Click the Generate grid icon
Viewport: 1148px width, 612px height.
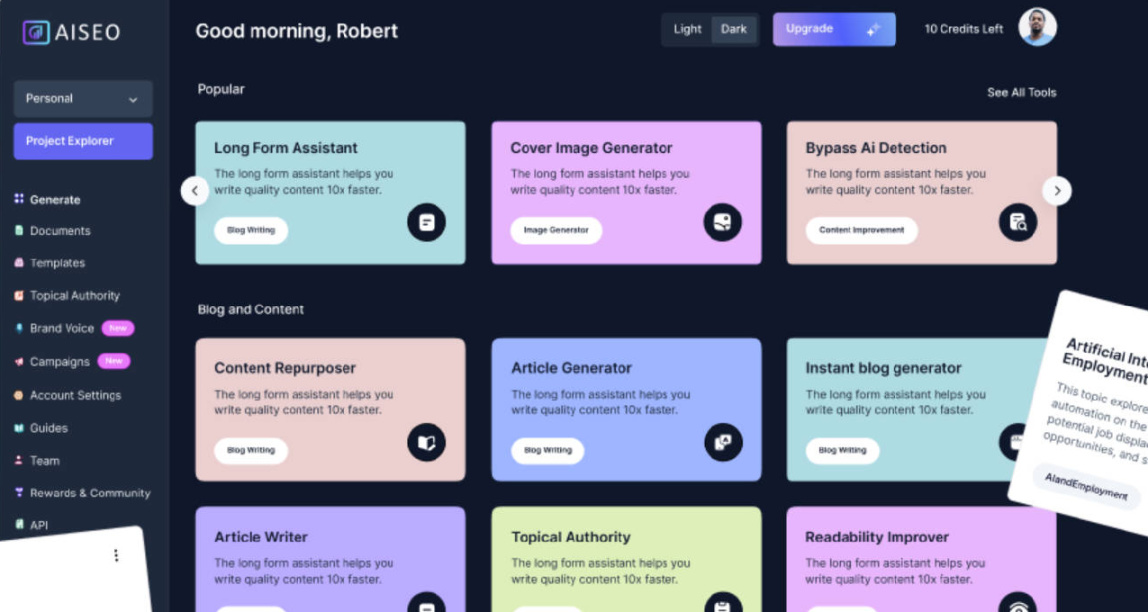coord(19,199)
